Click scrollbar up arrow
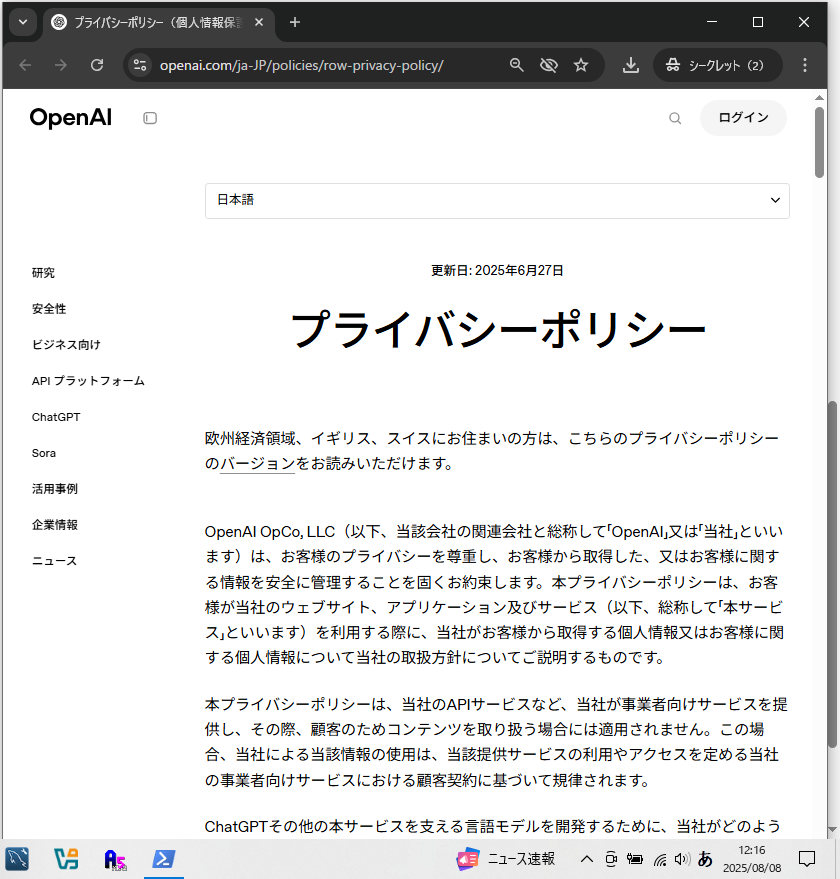Image resolution: width=840 pixels, height=879 pixels. pos(819,98)
